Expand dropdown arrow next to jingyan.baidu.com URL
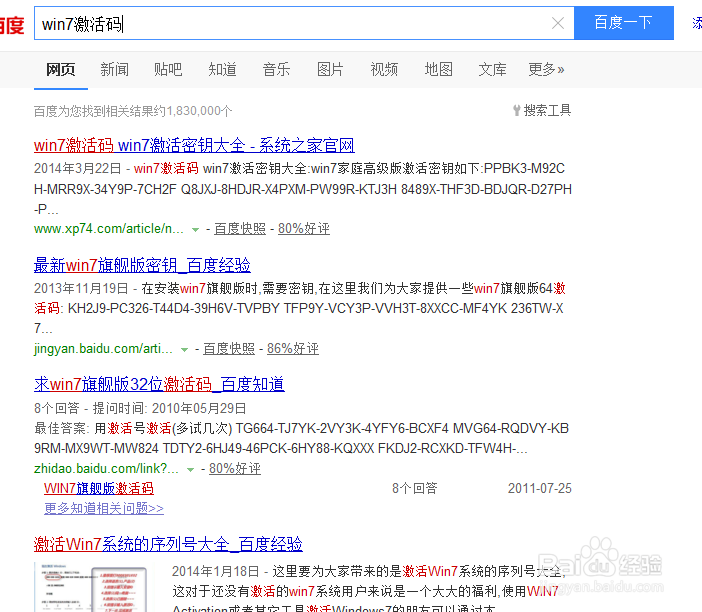 point(184,350)
